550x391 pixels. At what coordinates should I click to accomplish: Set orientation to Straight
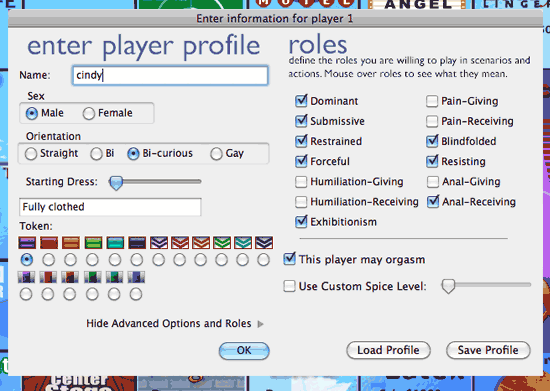coord(31,154)
